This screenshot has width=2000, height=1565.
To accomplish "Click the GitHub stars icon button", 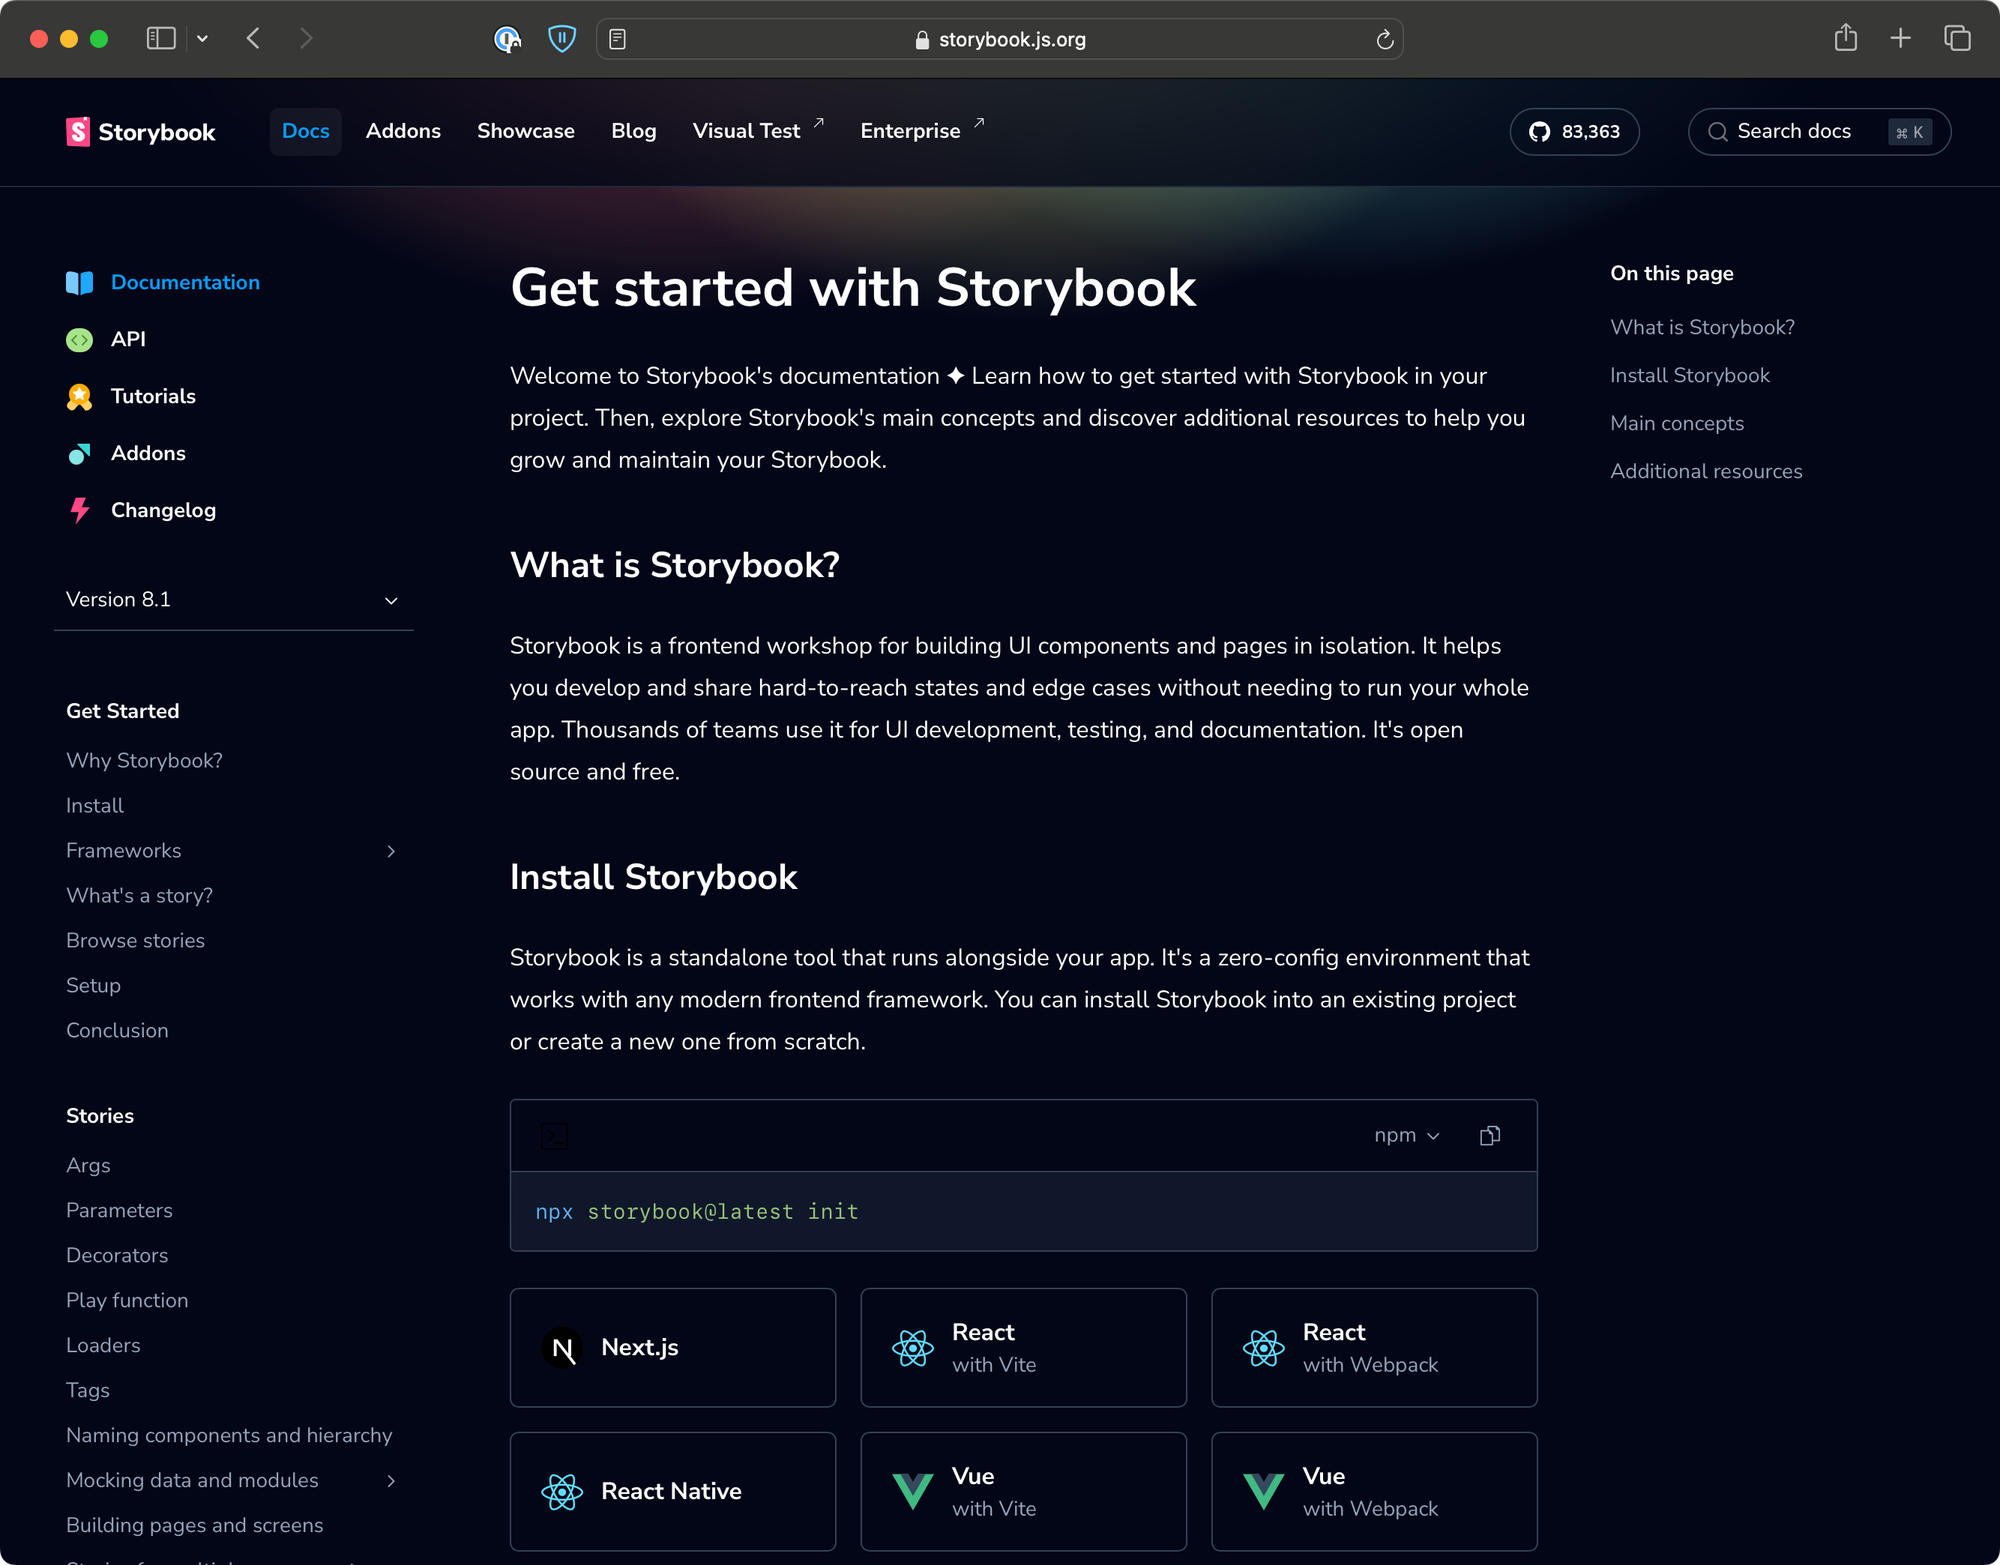I will tap(1574, 132).
